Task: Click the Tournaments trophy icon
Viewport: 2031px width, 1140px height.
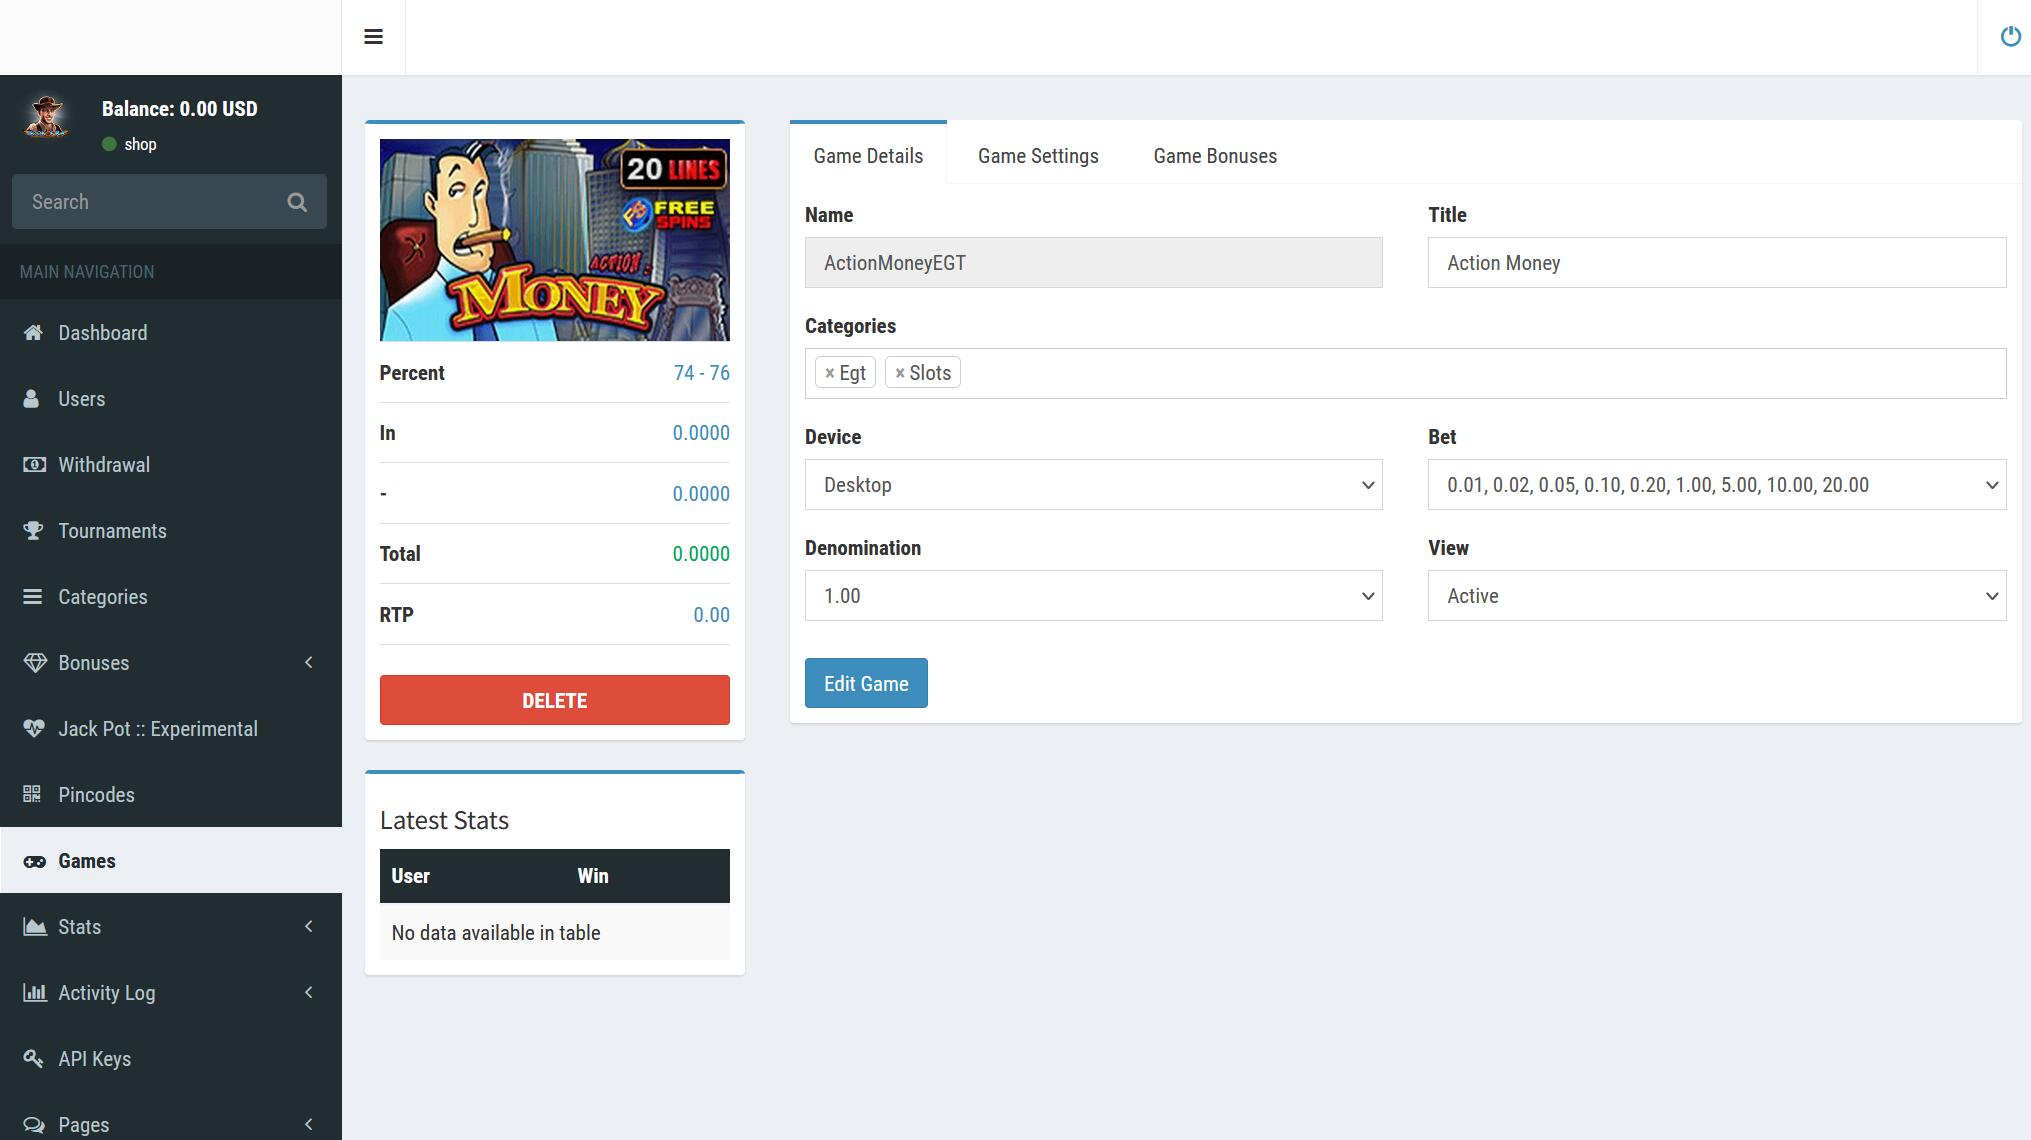Action: pyautogui.click(x=33, y=531)
